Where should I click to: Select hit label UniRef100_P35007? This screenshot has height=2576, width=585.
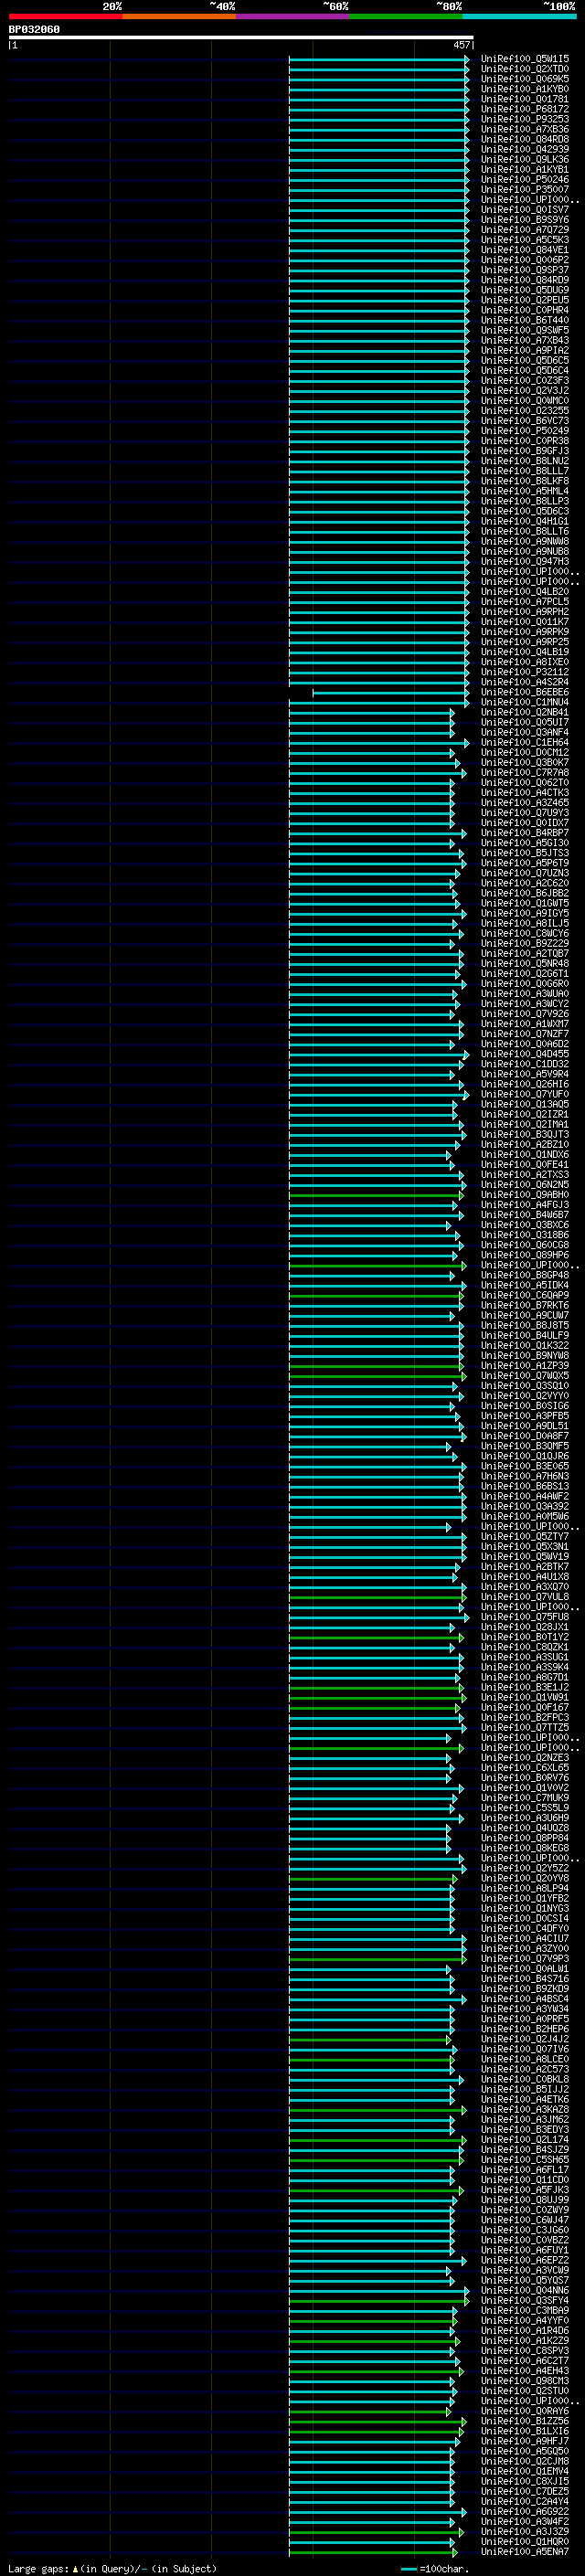click(525, 190)
